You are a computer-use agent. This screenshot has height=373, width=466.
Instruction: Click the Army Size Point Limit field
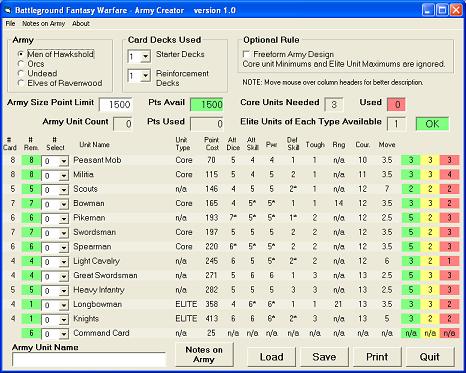[x=116, y=104]
